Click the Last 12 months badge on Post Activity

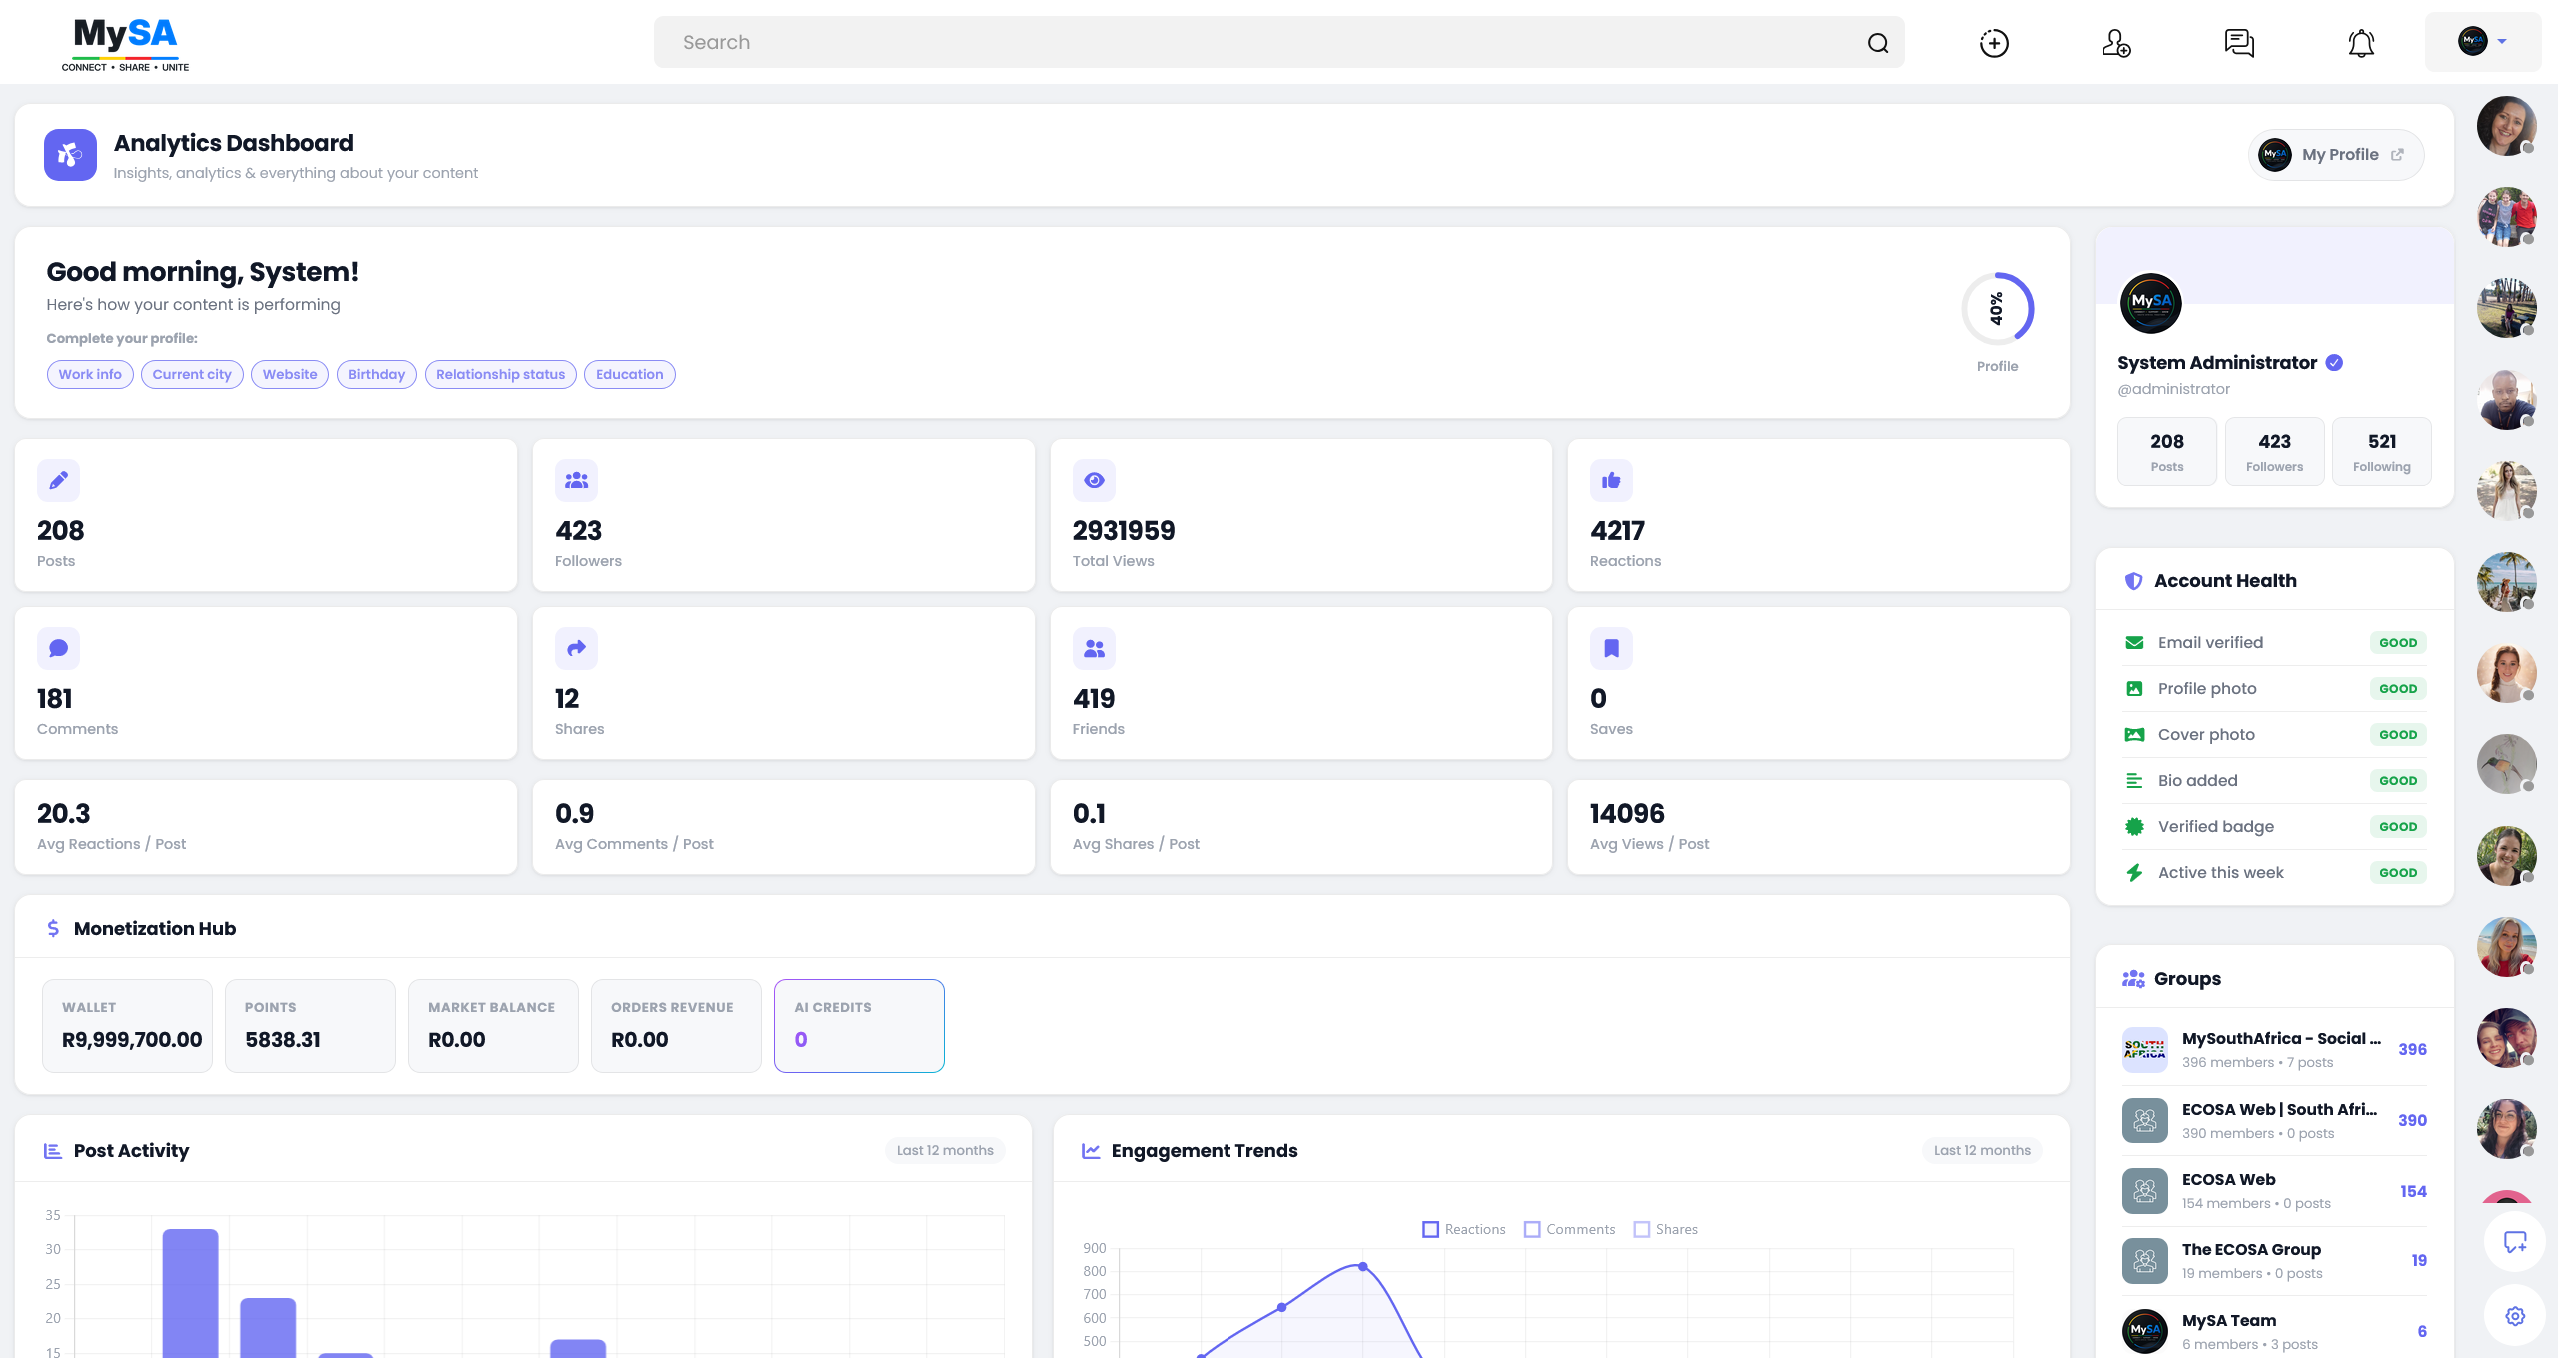[x=944, y=1151]
